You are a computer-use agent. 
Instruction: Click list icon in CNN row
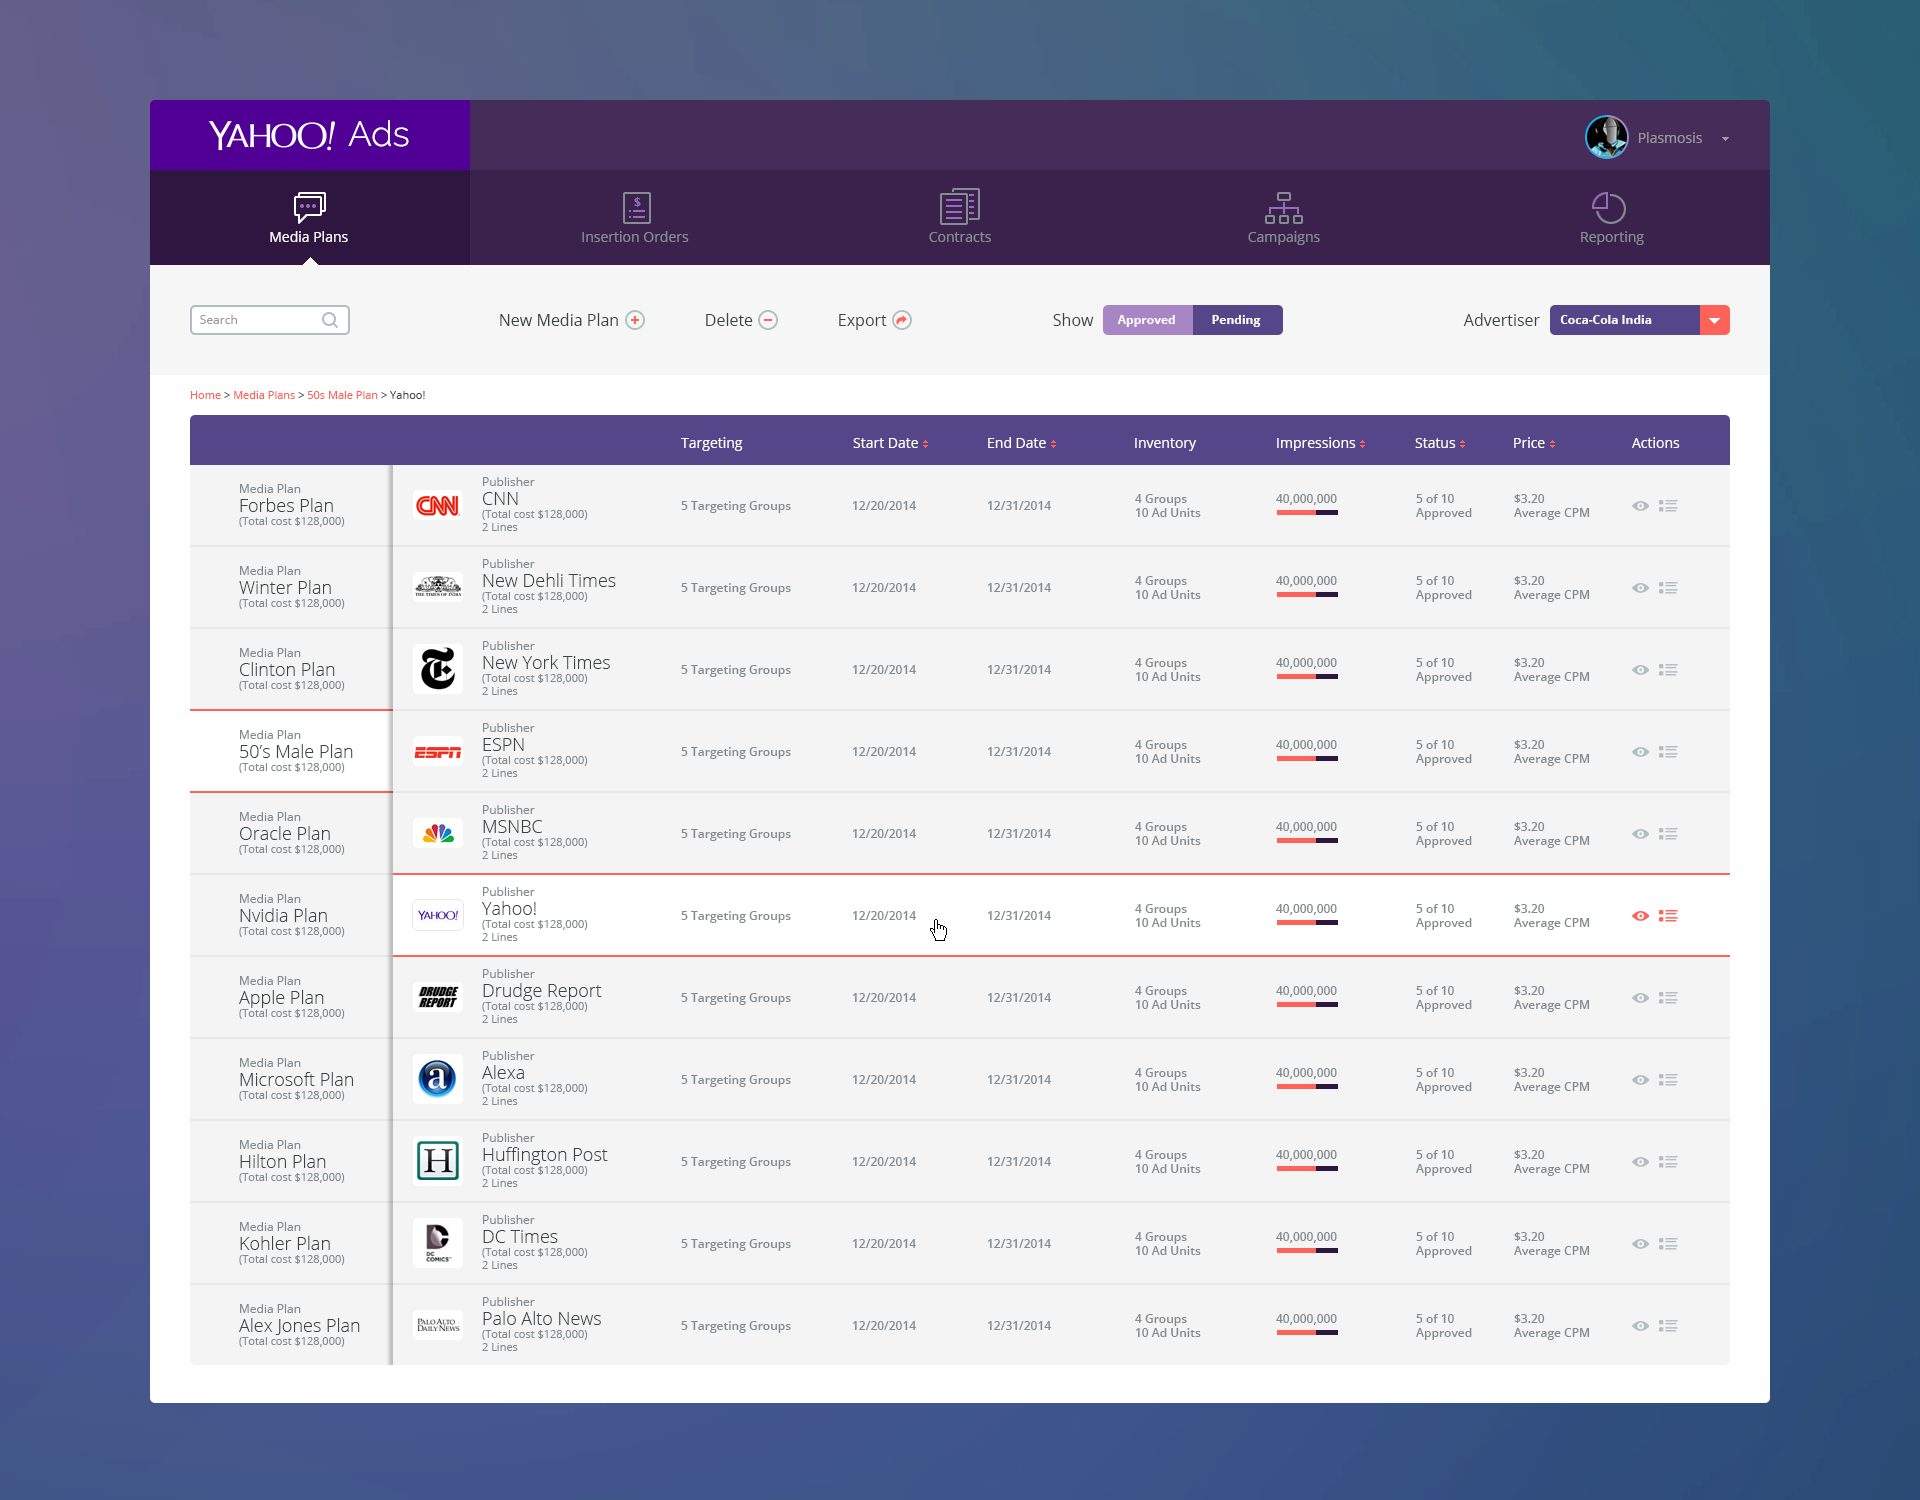pyautogui.click(x=1668, y=506)
